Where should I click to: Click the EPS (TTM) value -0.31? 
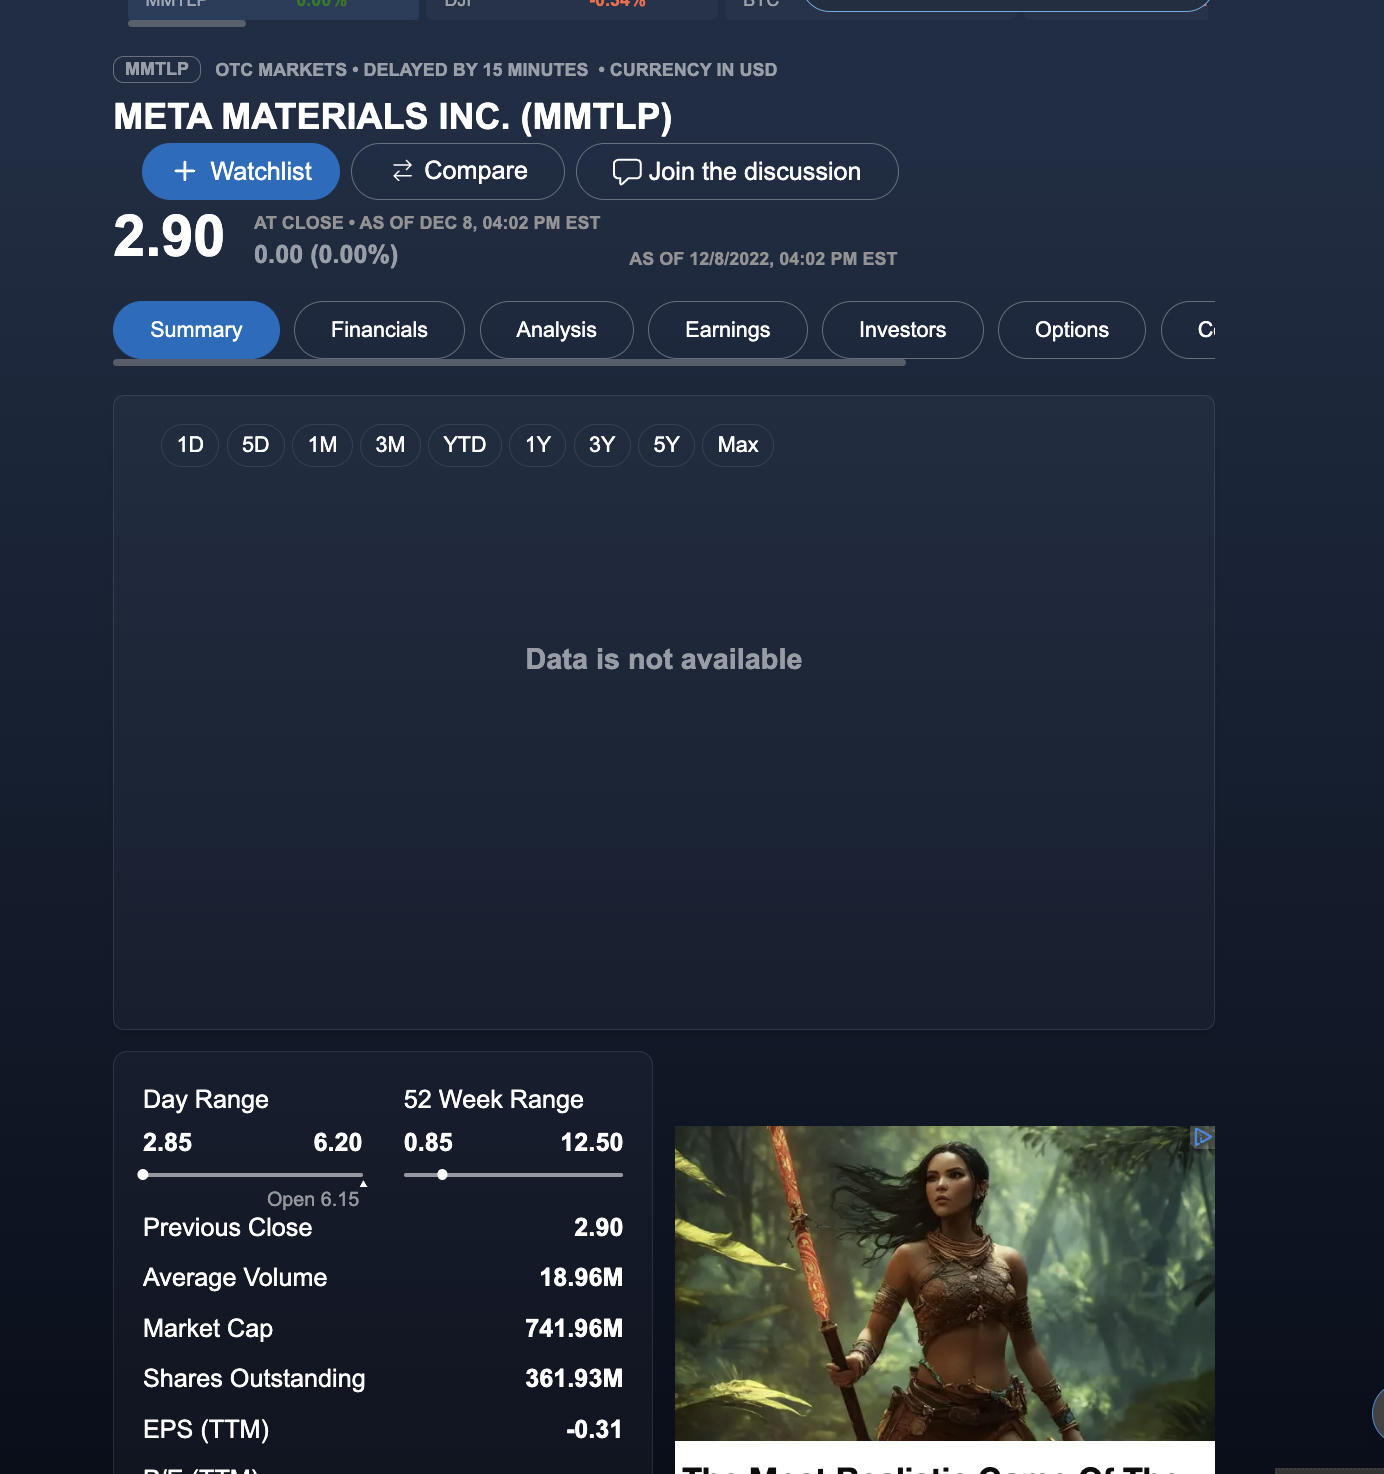pos(594,1429)
